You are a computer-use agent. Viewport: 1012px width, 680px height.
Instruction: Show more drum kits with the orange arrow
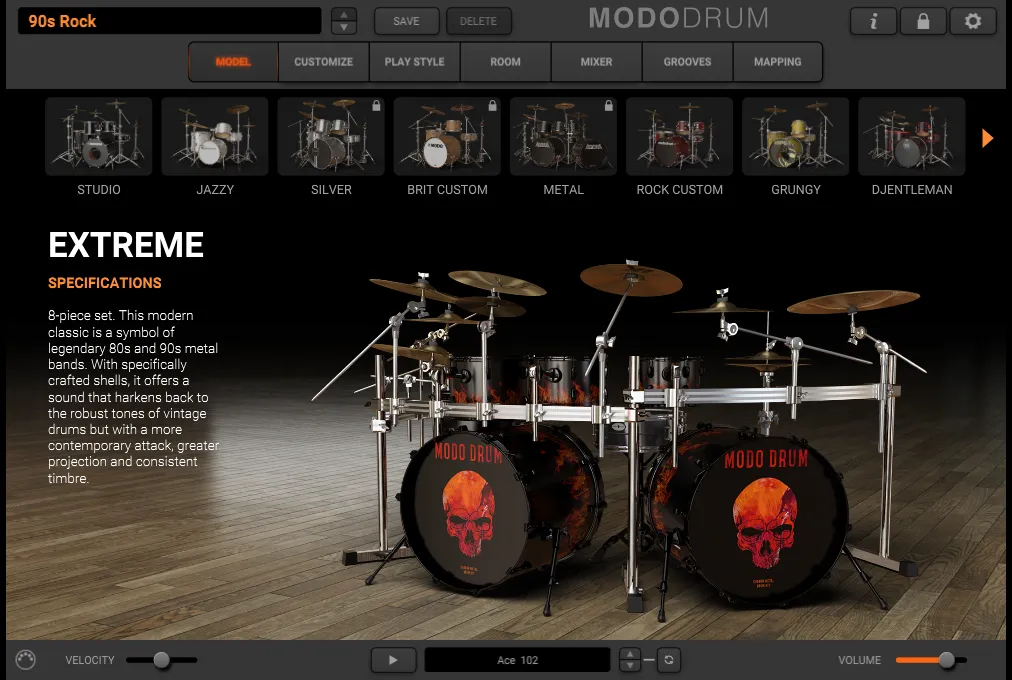(x=987, y=138)
